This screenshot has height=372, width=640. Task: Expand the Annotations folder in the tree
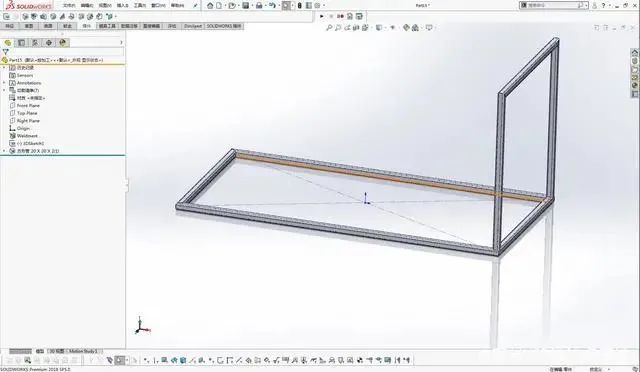pyautogui.click(x=4, y=83)
